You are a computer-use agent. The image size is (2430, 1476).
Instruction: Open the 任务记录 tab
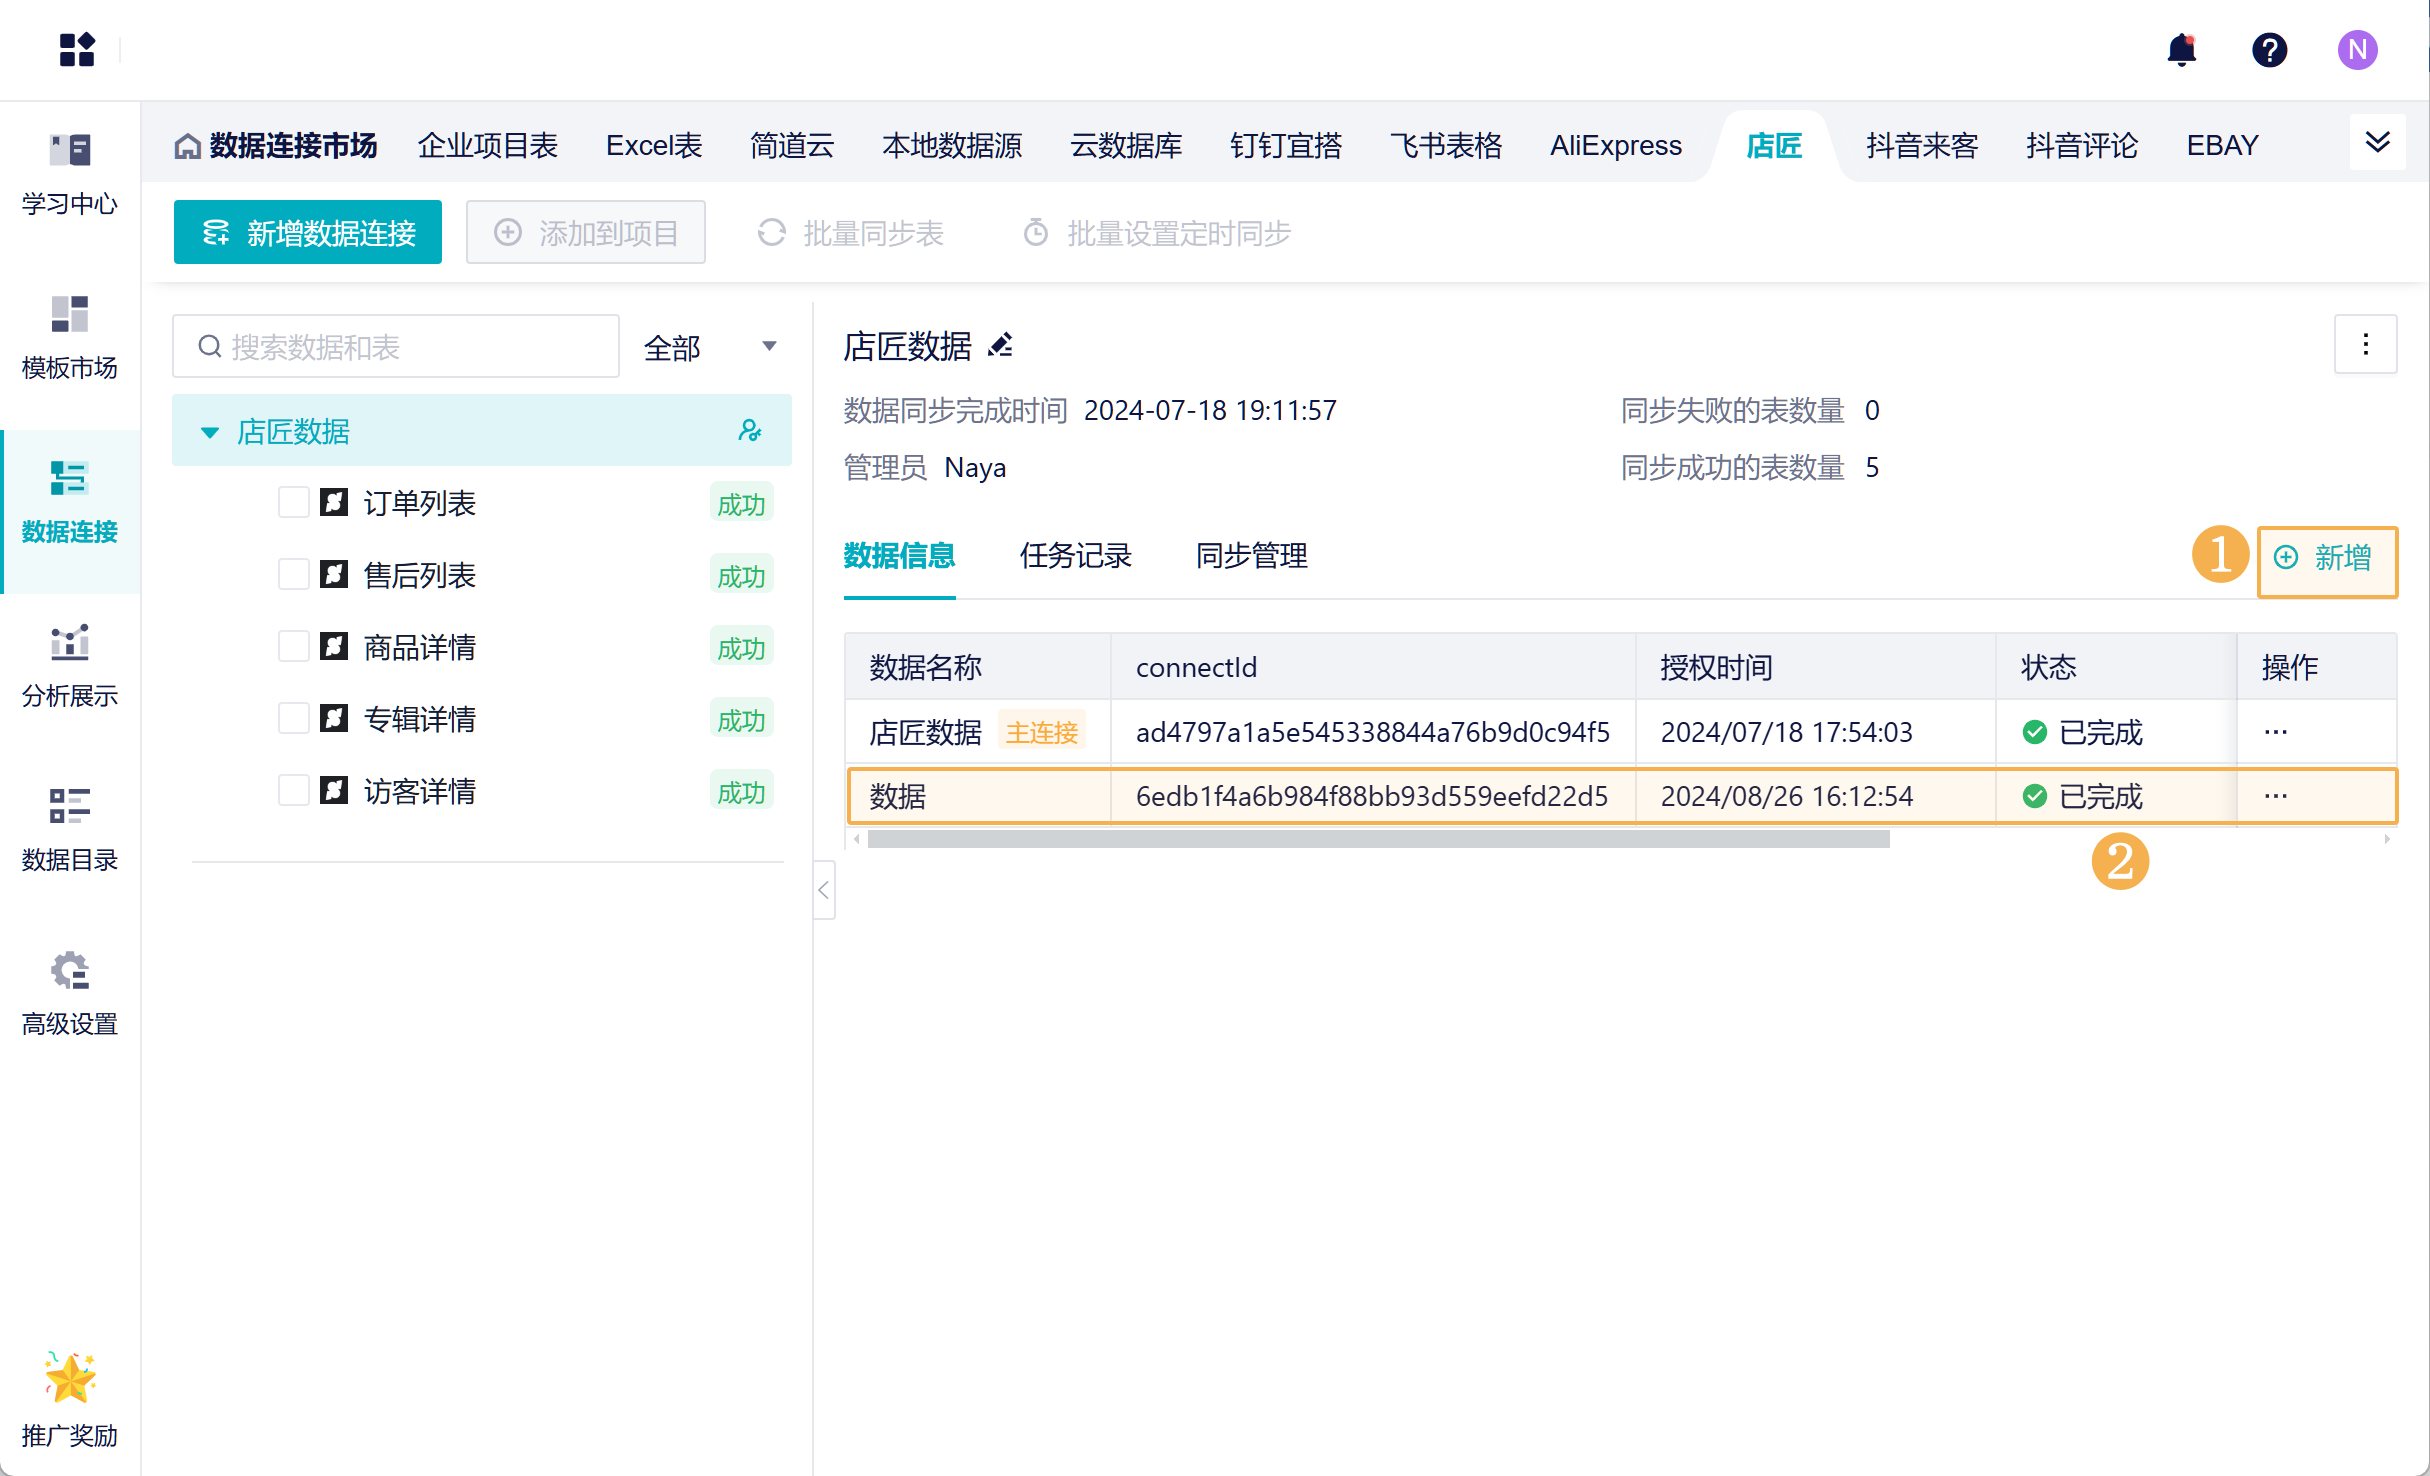[1075, 555]
